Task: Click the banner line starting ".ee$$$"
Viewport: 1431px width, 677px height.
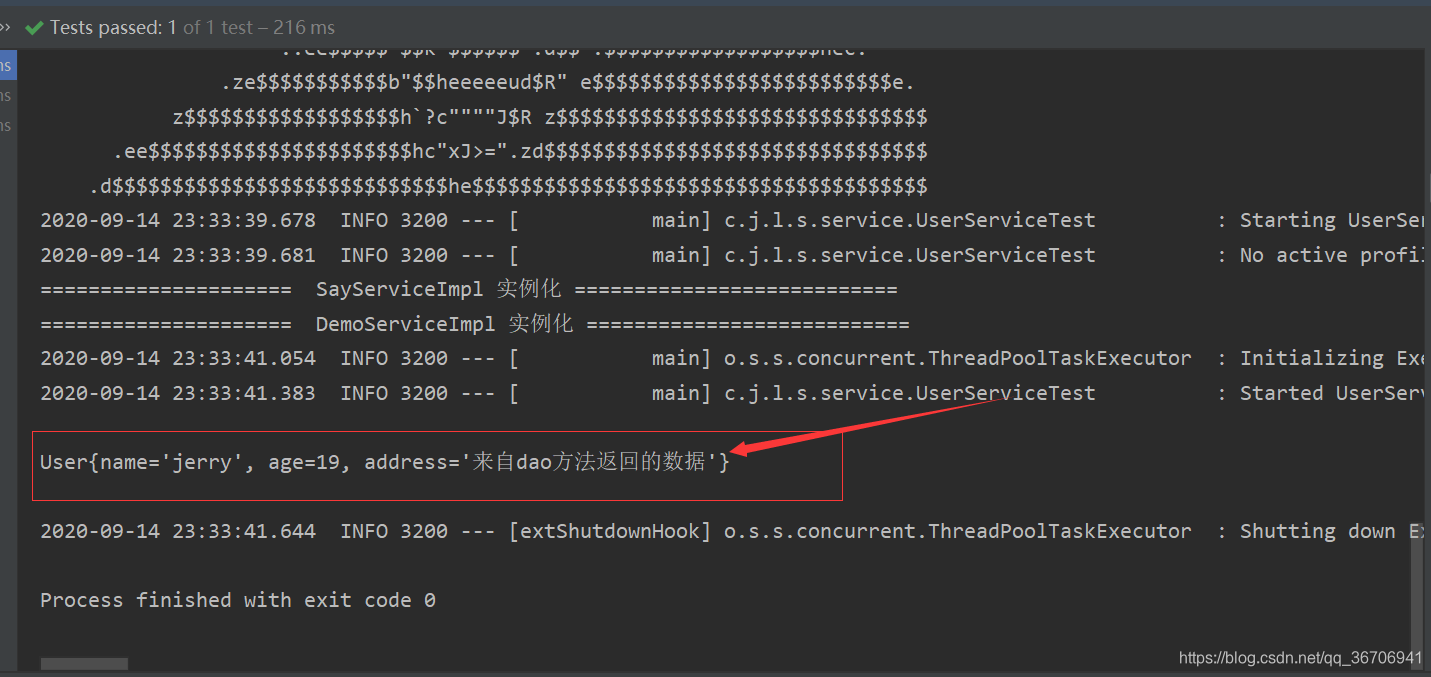Action: click(520, 152)
